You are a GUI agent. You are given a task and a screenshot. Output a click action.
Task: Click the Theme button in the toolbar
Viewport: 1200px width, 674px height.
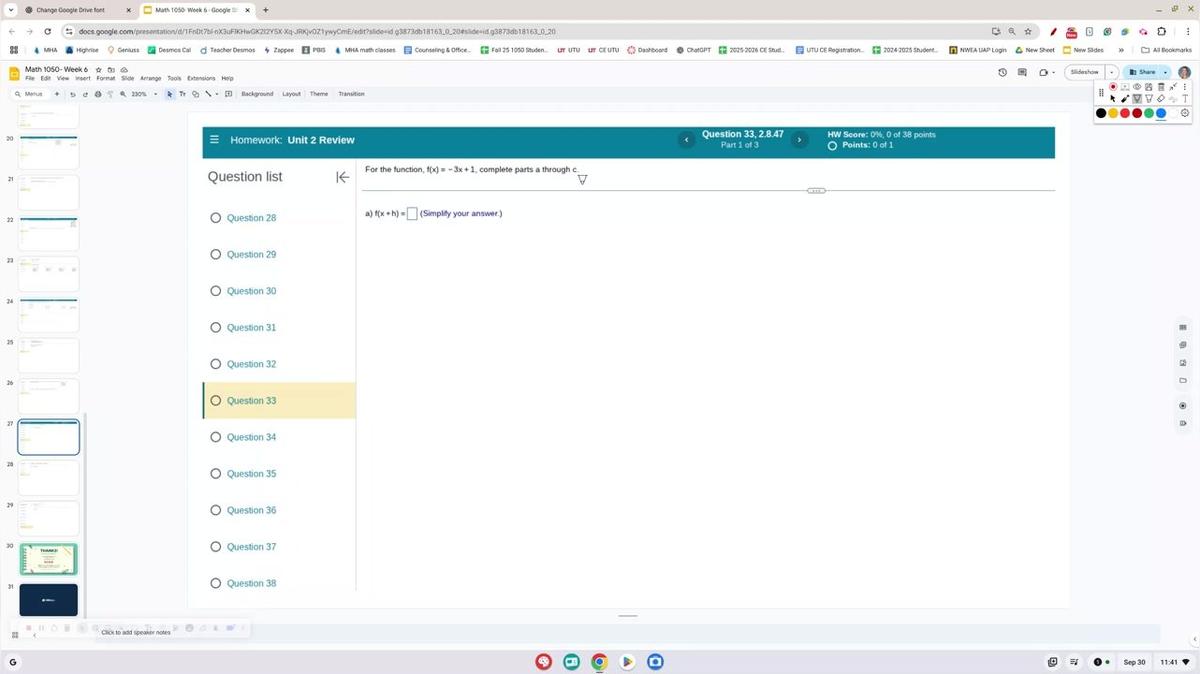pyautogui.click(x=318, y=93)
